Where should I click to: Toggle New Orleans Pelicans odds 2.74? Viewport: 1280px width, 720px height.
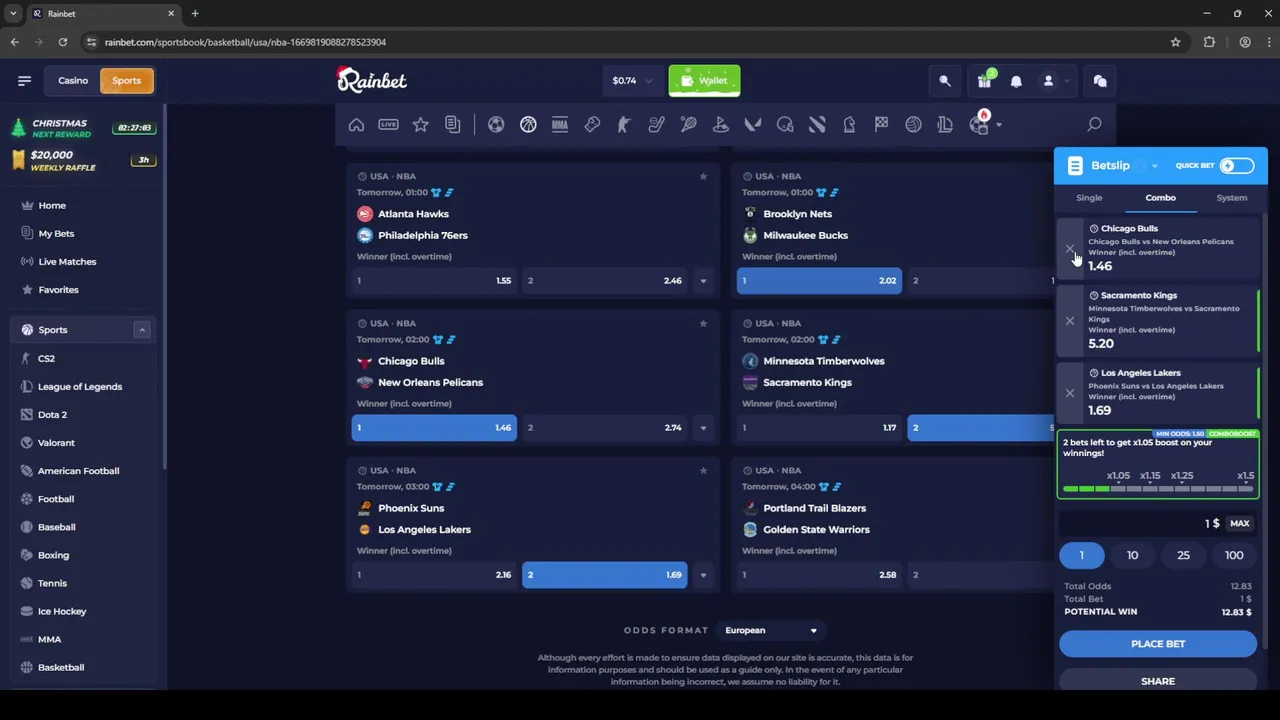[x=604, y=428]
